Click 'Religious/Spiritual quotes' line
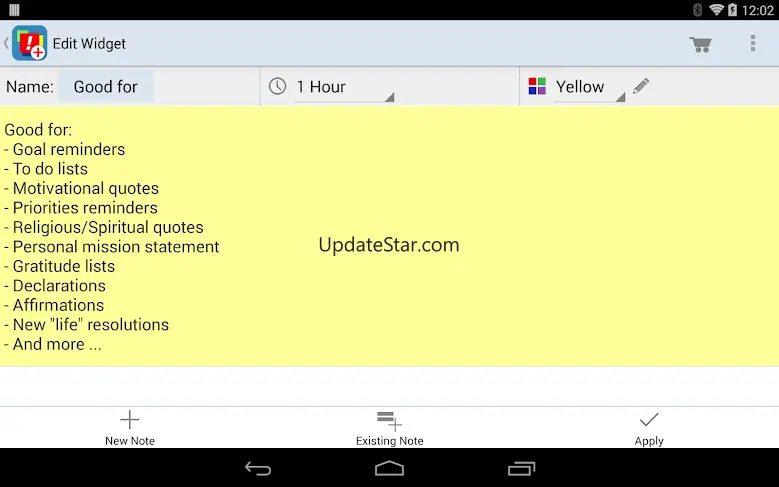This screenshot has width=779, height=487. [104, 228]
